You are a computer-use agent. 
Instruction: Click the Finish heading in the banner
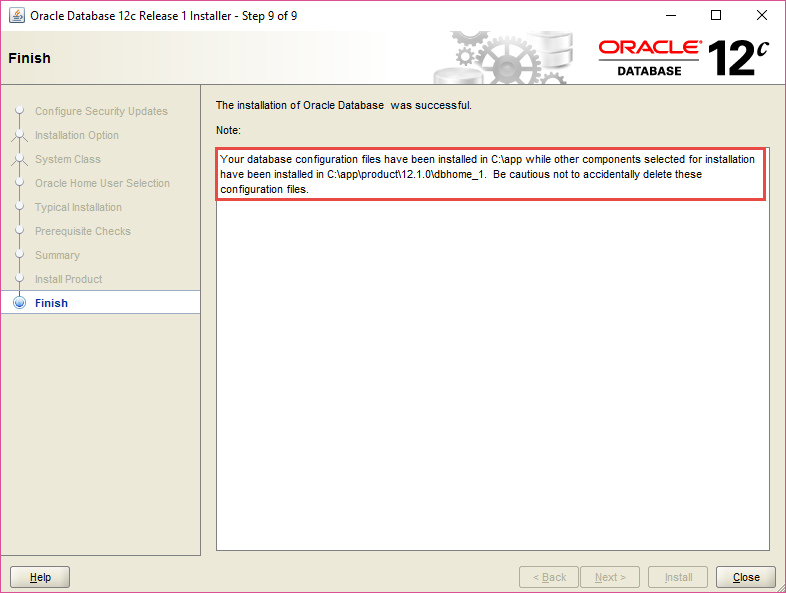(30, 58)
